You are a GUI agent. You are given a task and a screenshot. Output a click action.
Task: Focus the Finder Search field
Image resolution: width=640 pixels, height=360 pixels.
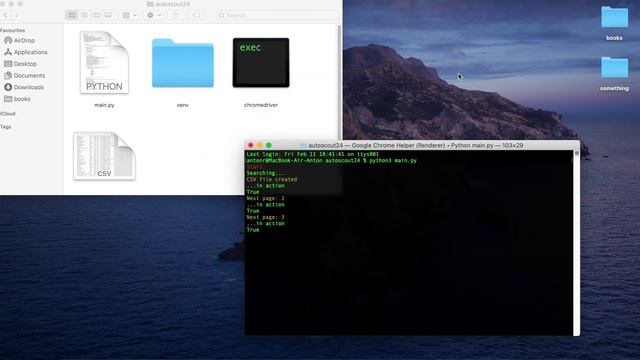[x=278, y=15]
